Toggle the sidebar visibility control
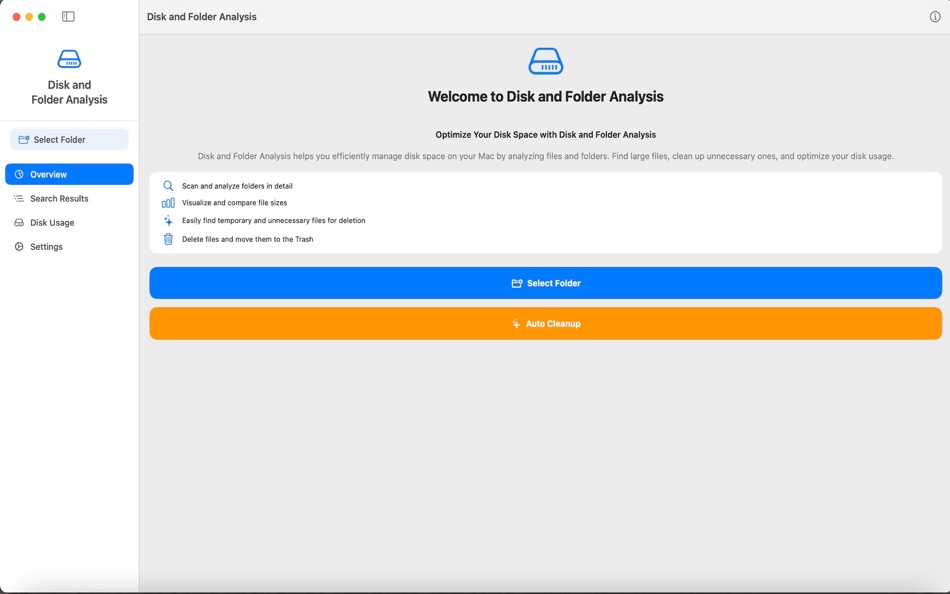950x594 pixels. pos(68,16)
